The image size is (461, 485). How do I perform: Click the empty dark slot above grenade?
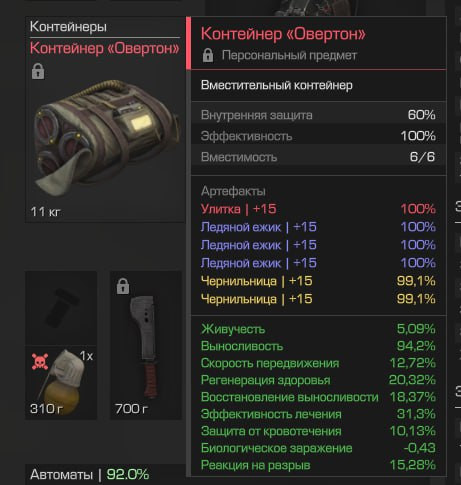(61, 308)
